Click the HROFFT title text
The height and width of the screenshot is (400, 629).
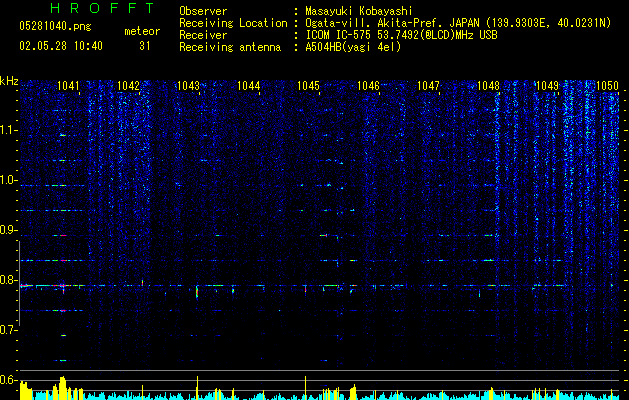(102, 8)
